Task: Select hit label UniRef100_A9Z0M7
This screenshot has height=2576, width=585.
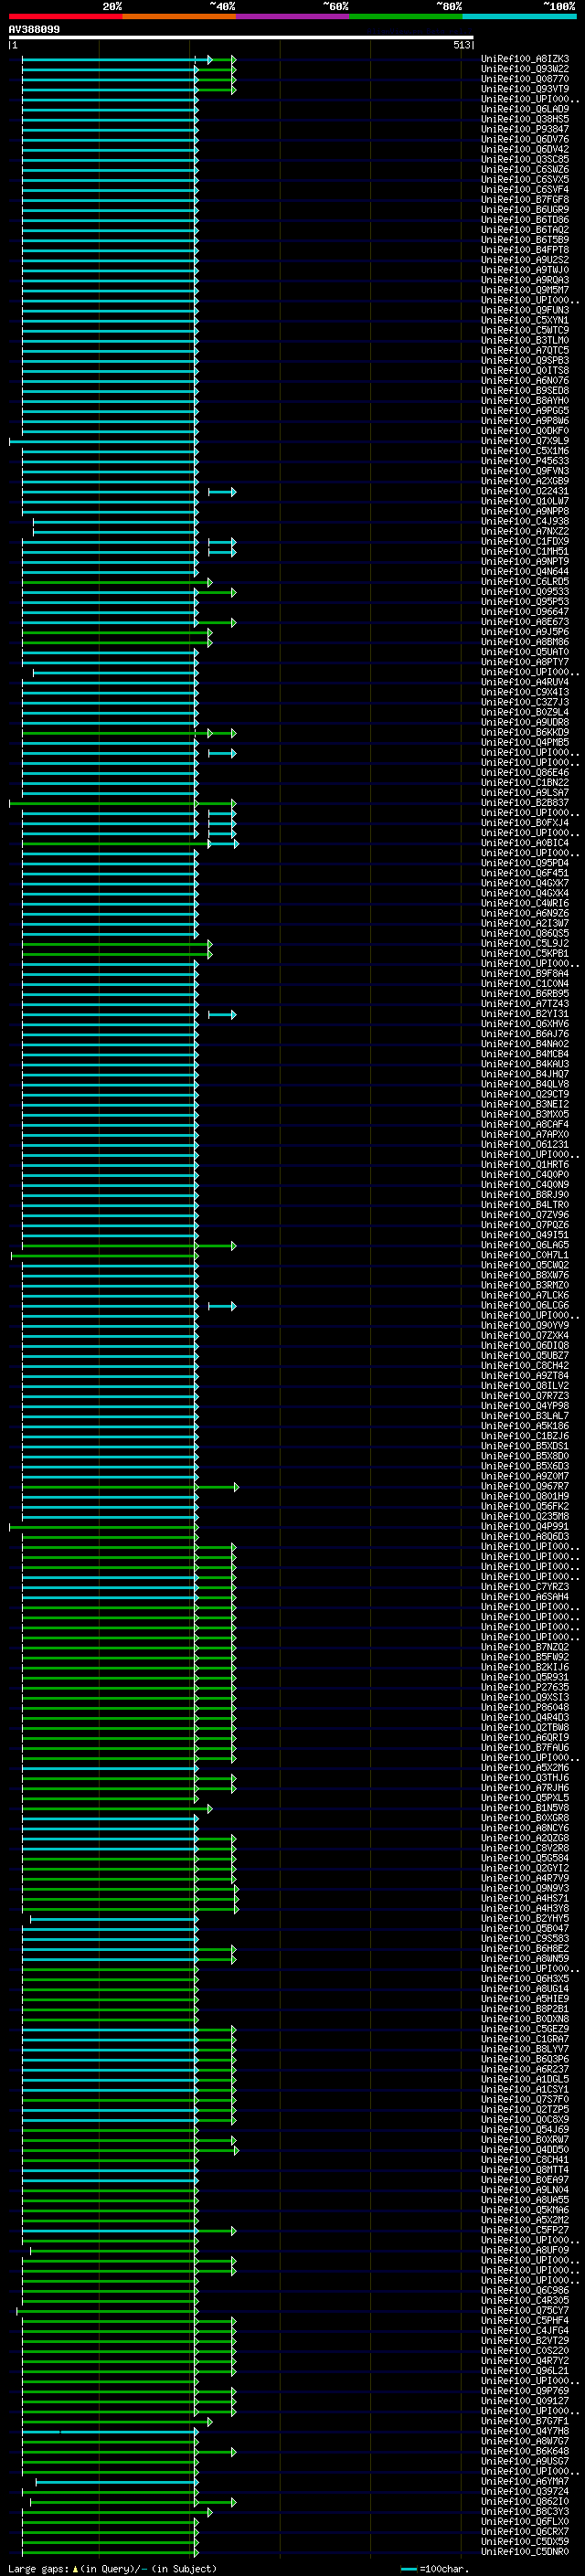Action: [524, 1476]
